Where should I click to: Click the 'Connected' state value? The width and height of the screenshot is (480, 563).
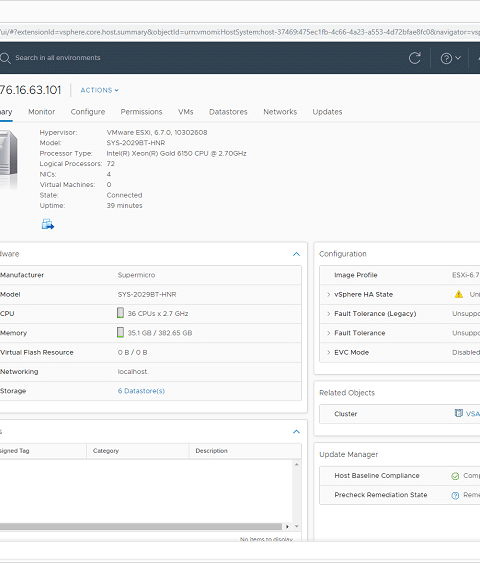pos(124,195)
